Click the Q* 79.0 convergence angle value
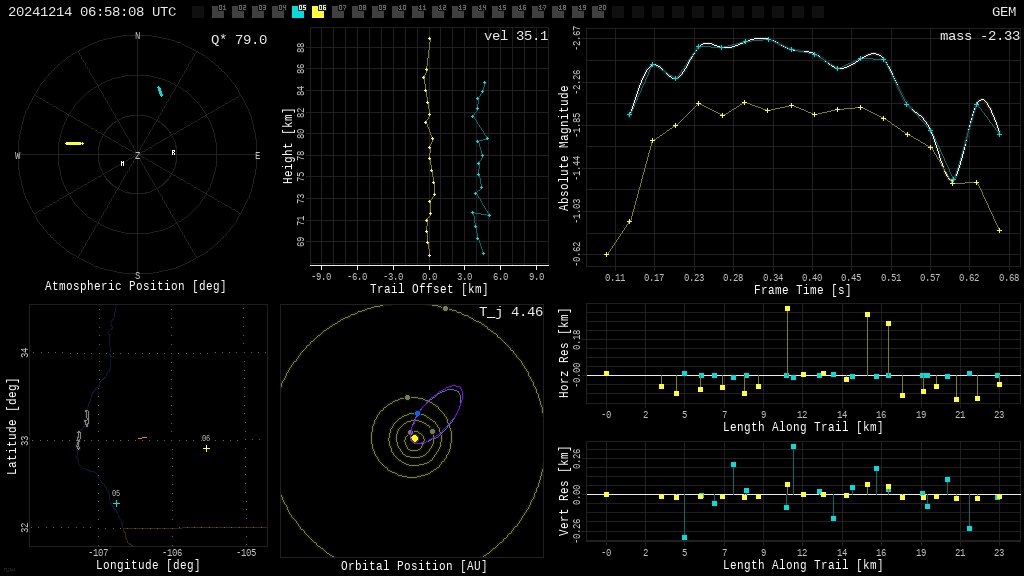This screenshot has height=576, width=1024. click(238, 40)
